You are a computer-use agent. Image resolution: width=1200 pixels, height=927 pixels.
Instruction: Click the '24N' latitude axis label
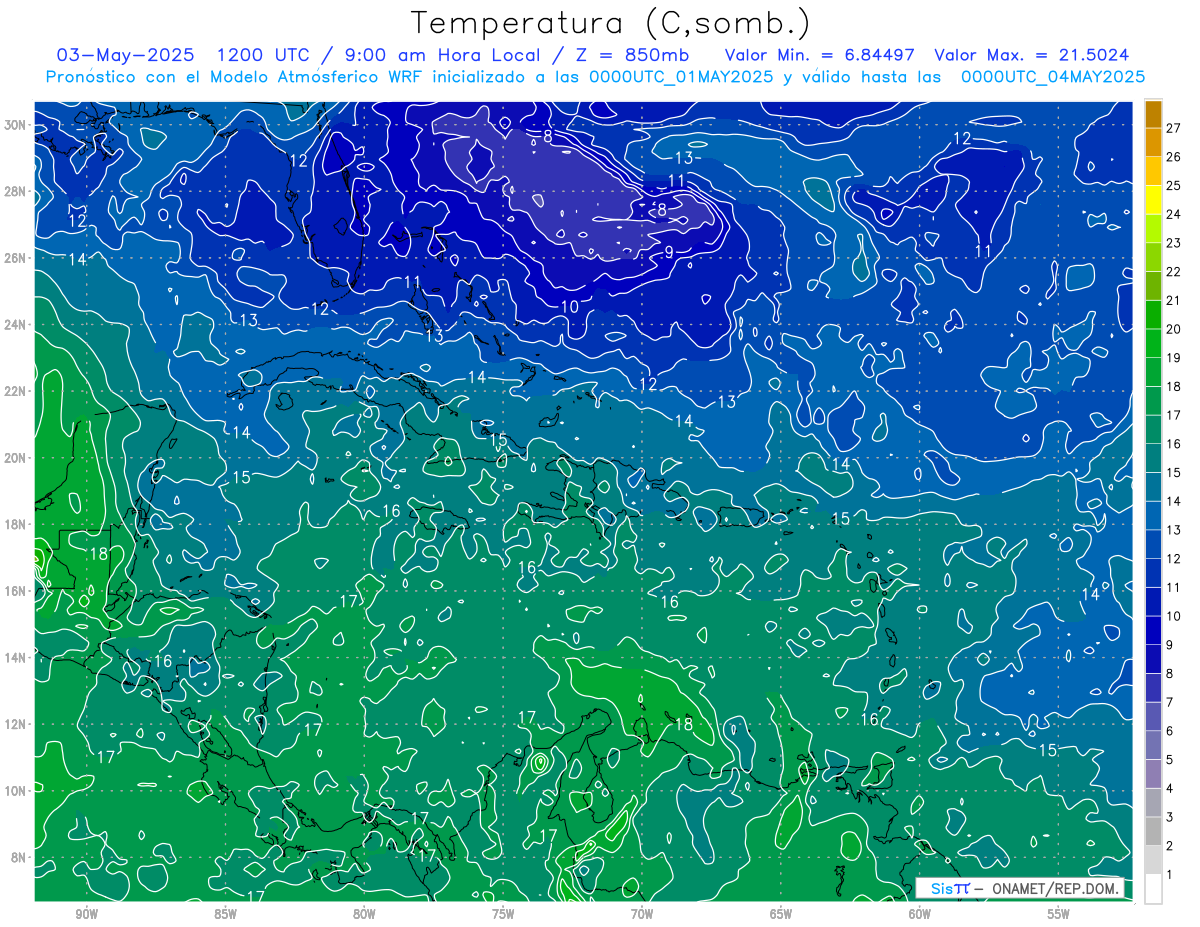15,325
